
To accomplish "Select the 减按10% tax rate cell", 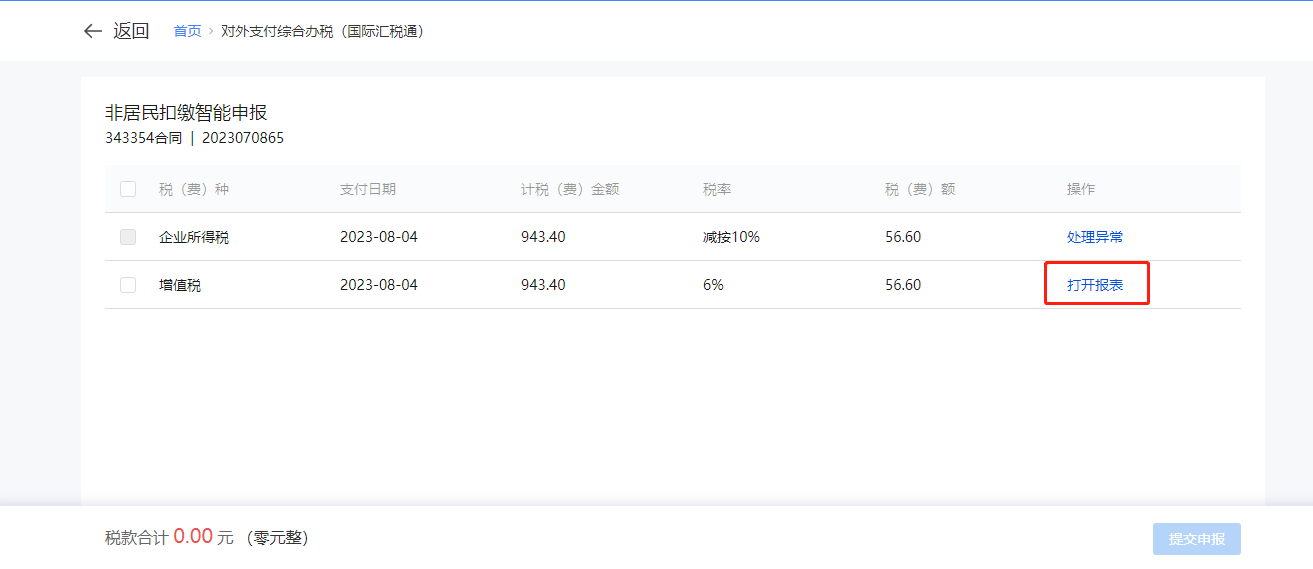I will click(x=731, y=237).
